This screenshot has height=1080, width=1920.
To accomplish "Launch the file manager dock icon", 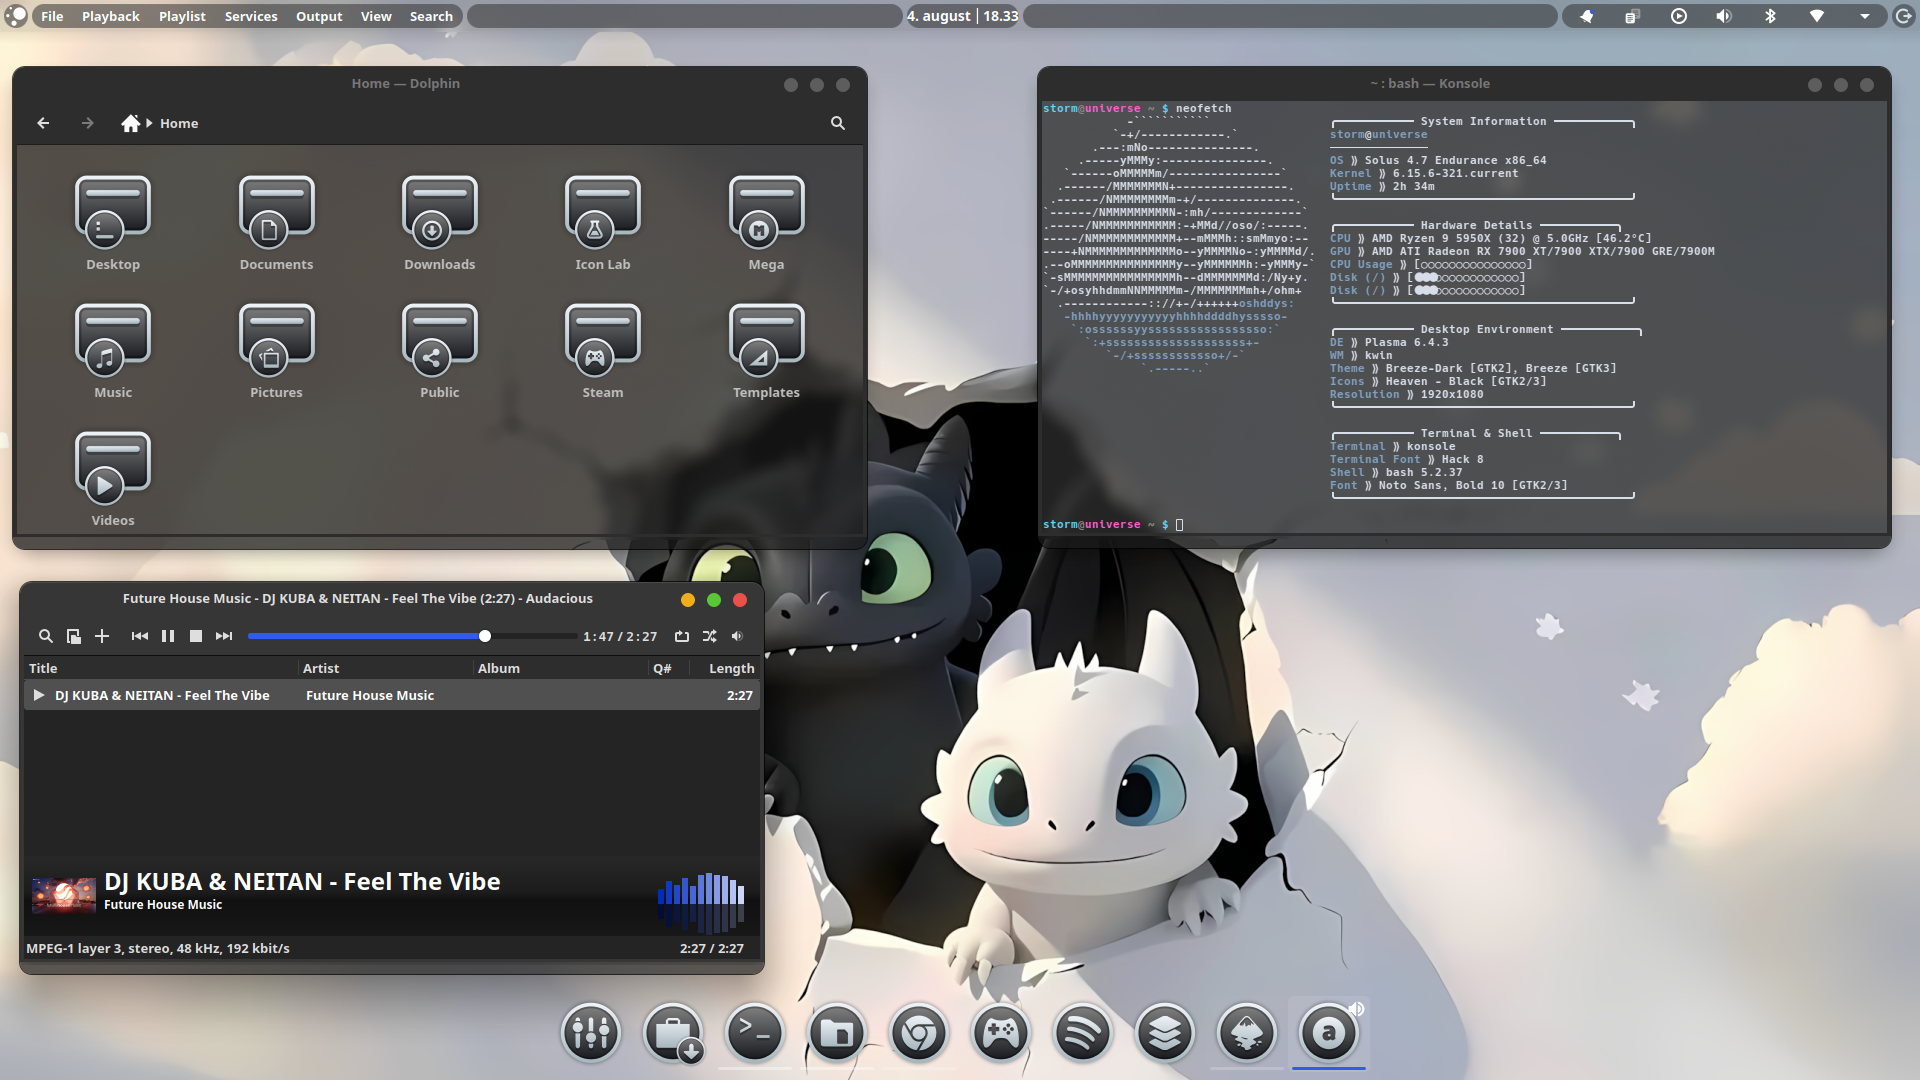I will point(837,1033).
